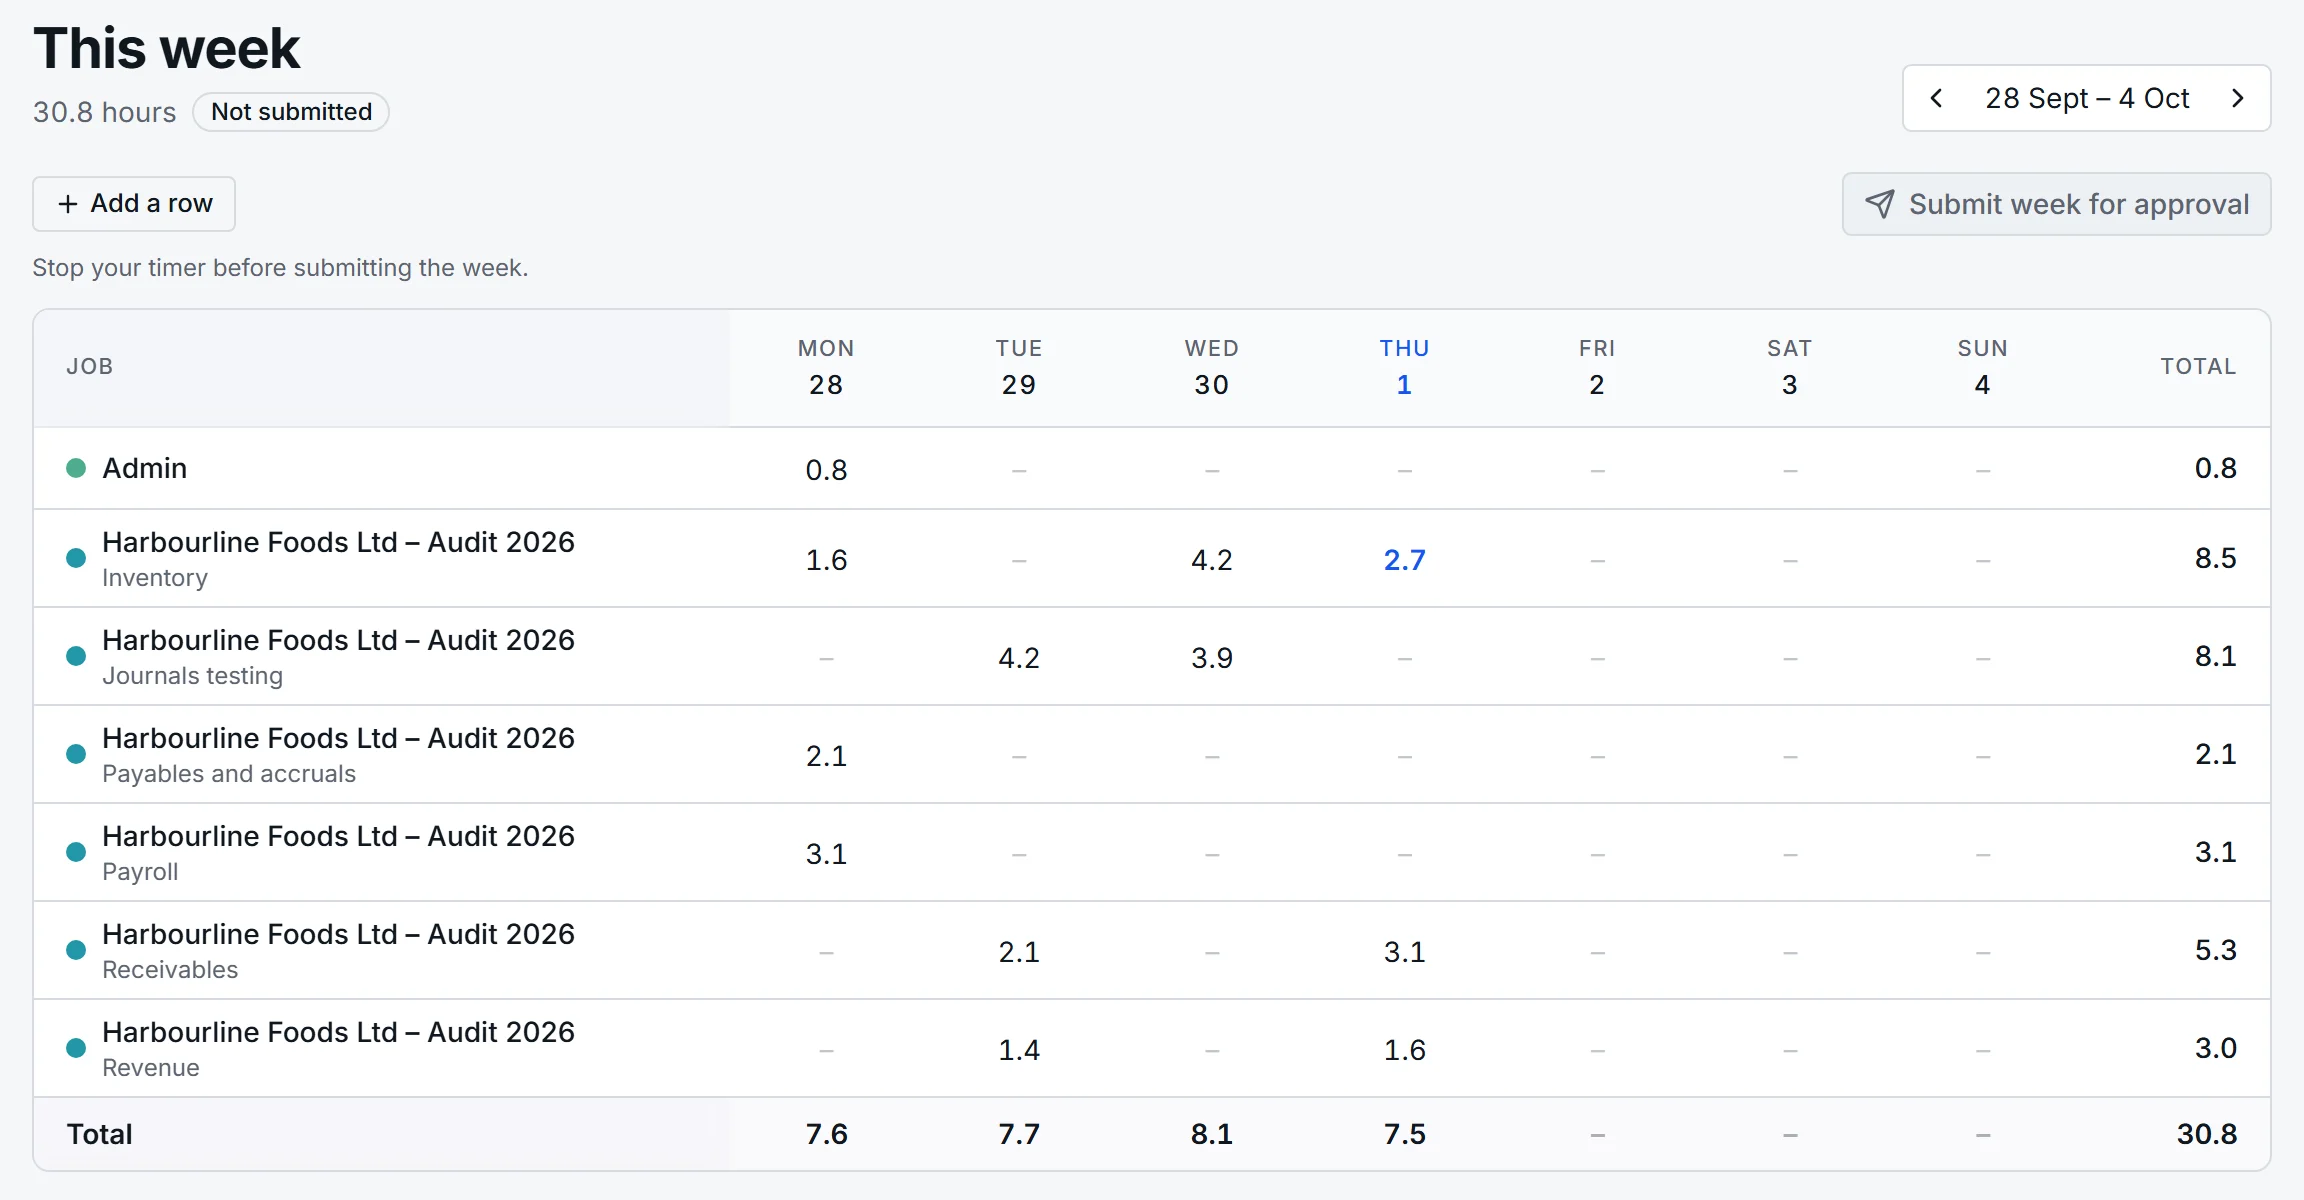This screenshot has height=1200, width=2304.
Task: Edit Payables and accruals Monday hours 2.1
Action: click(826, 755)
